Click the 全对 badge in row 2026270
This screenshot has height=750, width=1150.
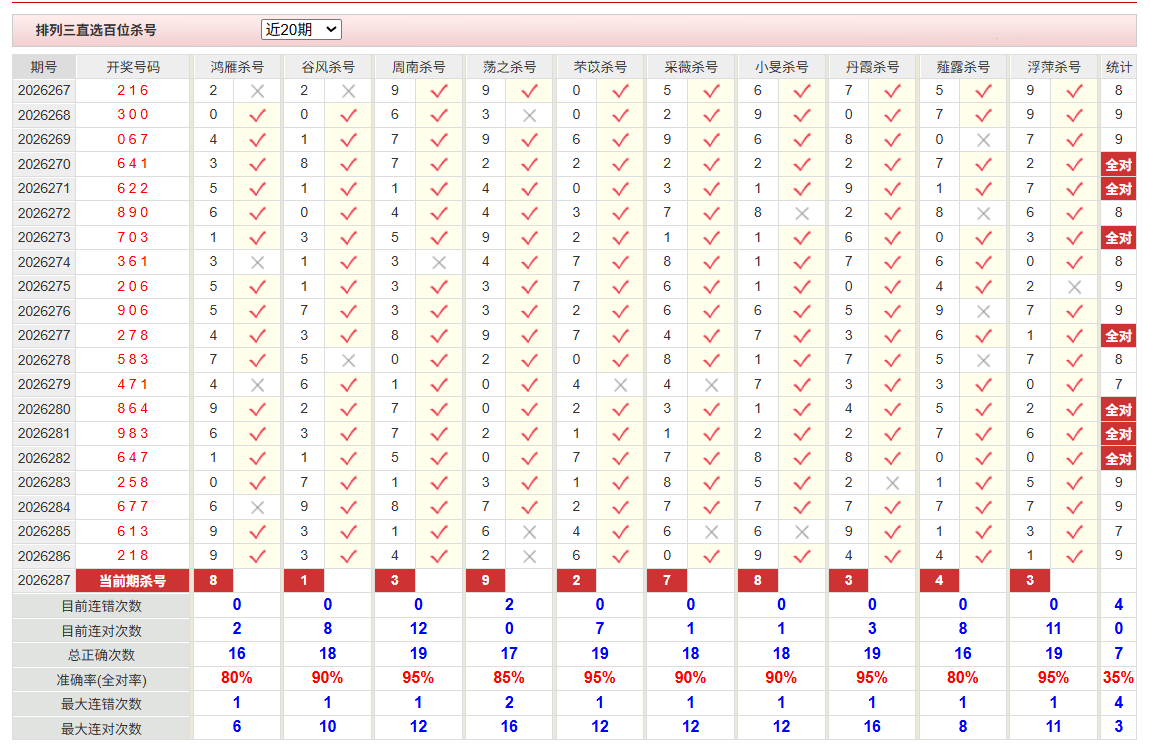pos(1118,164)
